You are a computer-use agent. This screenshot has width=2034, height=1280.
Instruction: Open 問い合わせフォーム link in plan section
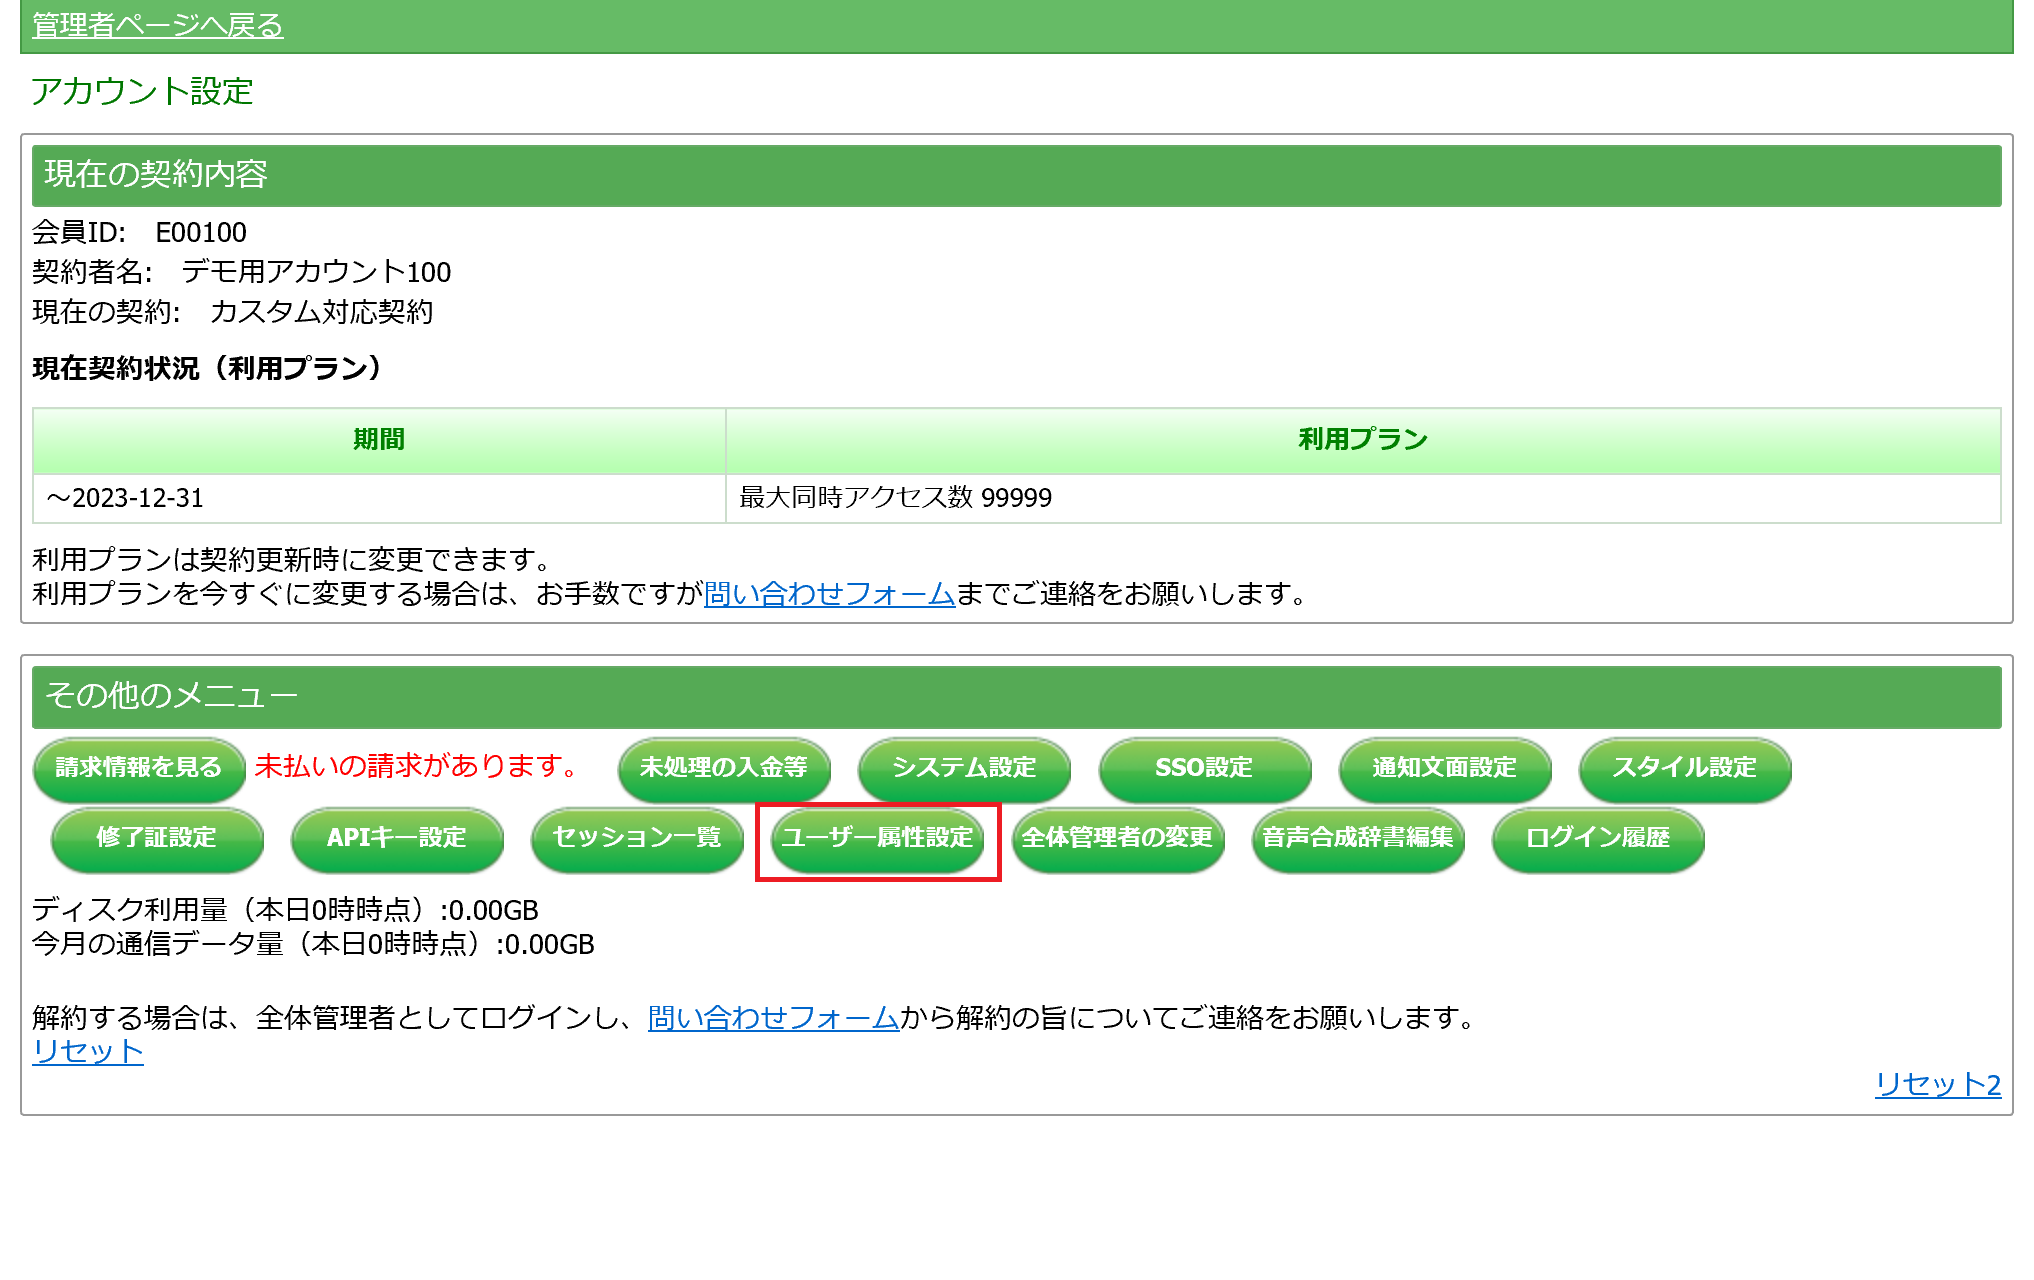coord(830,594)
